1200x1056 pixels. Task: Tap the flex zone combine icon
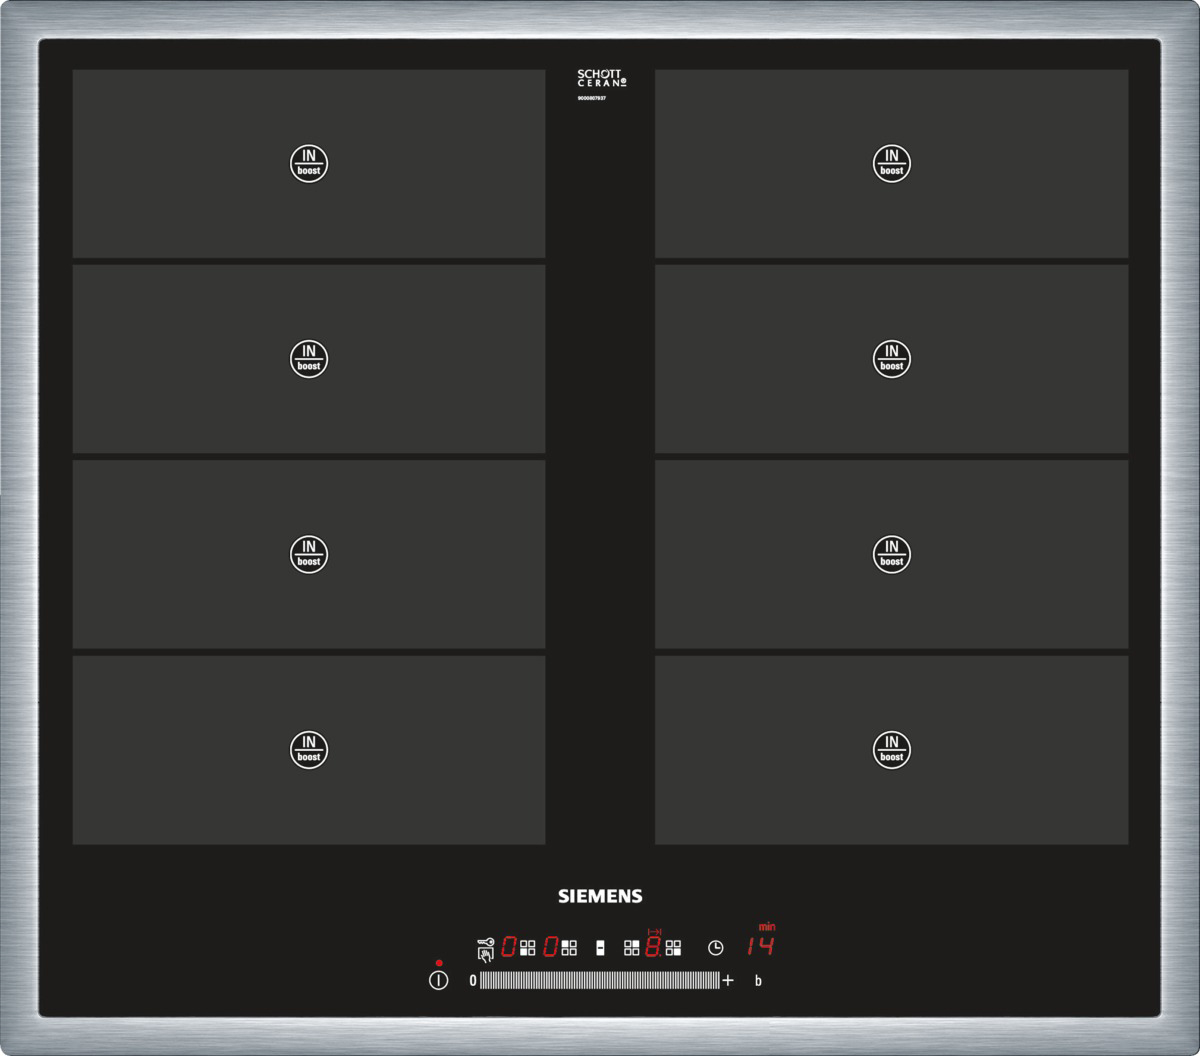(600, 948)
